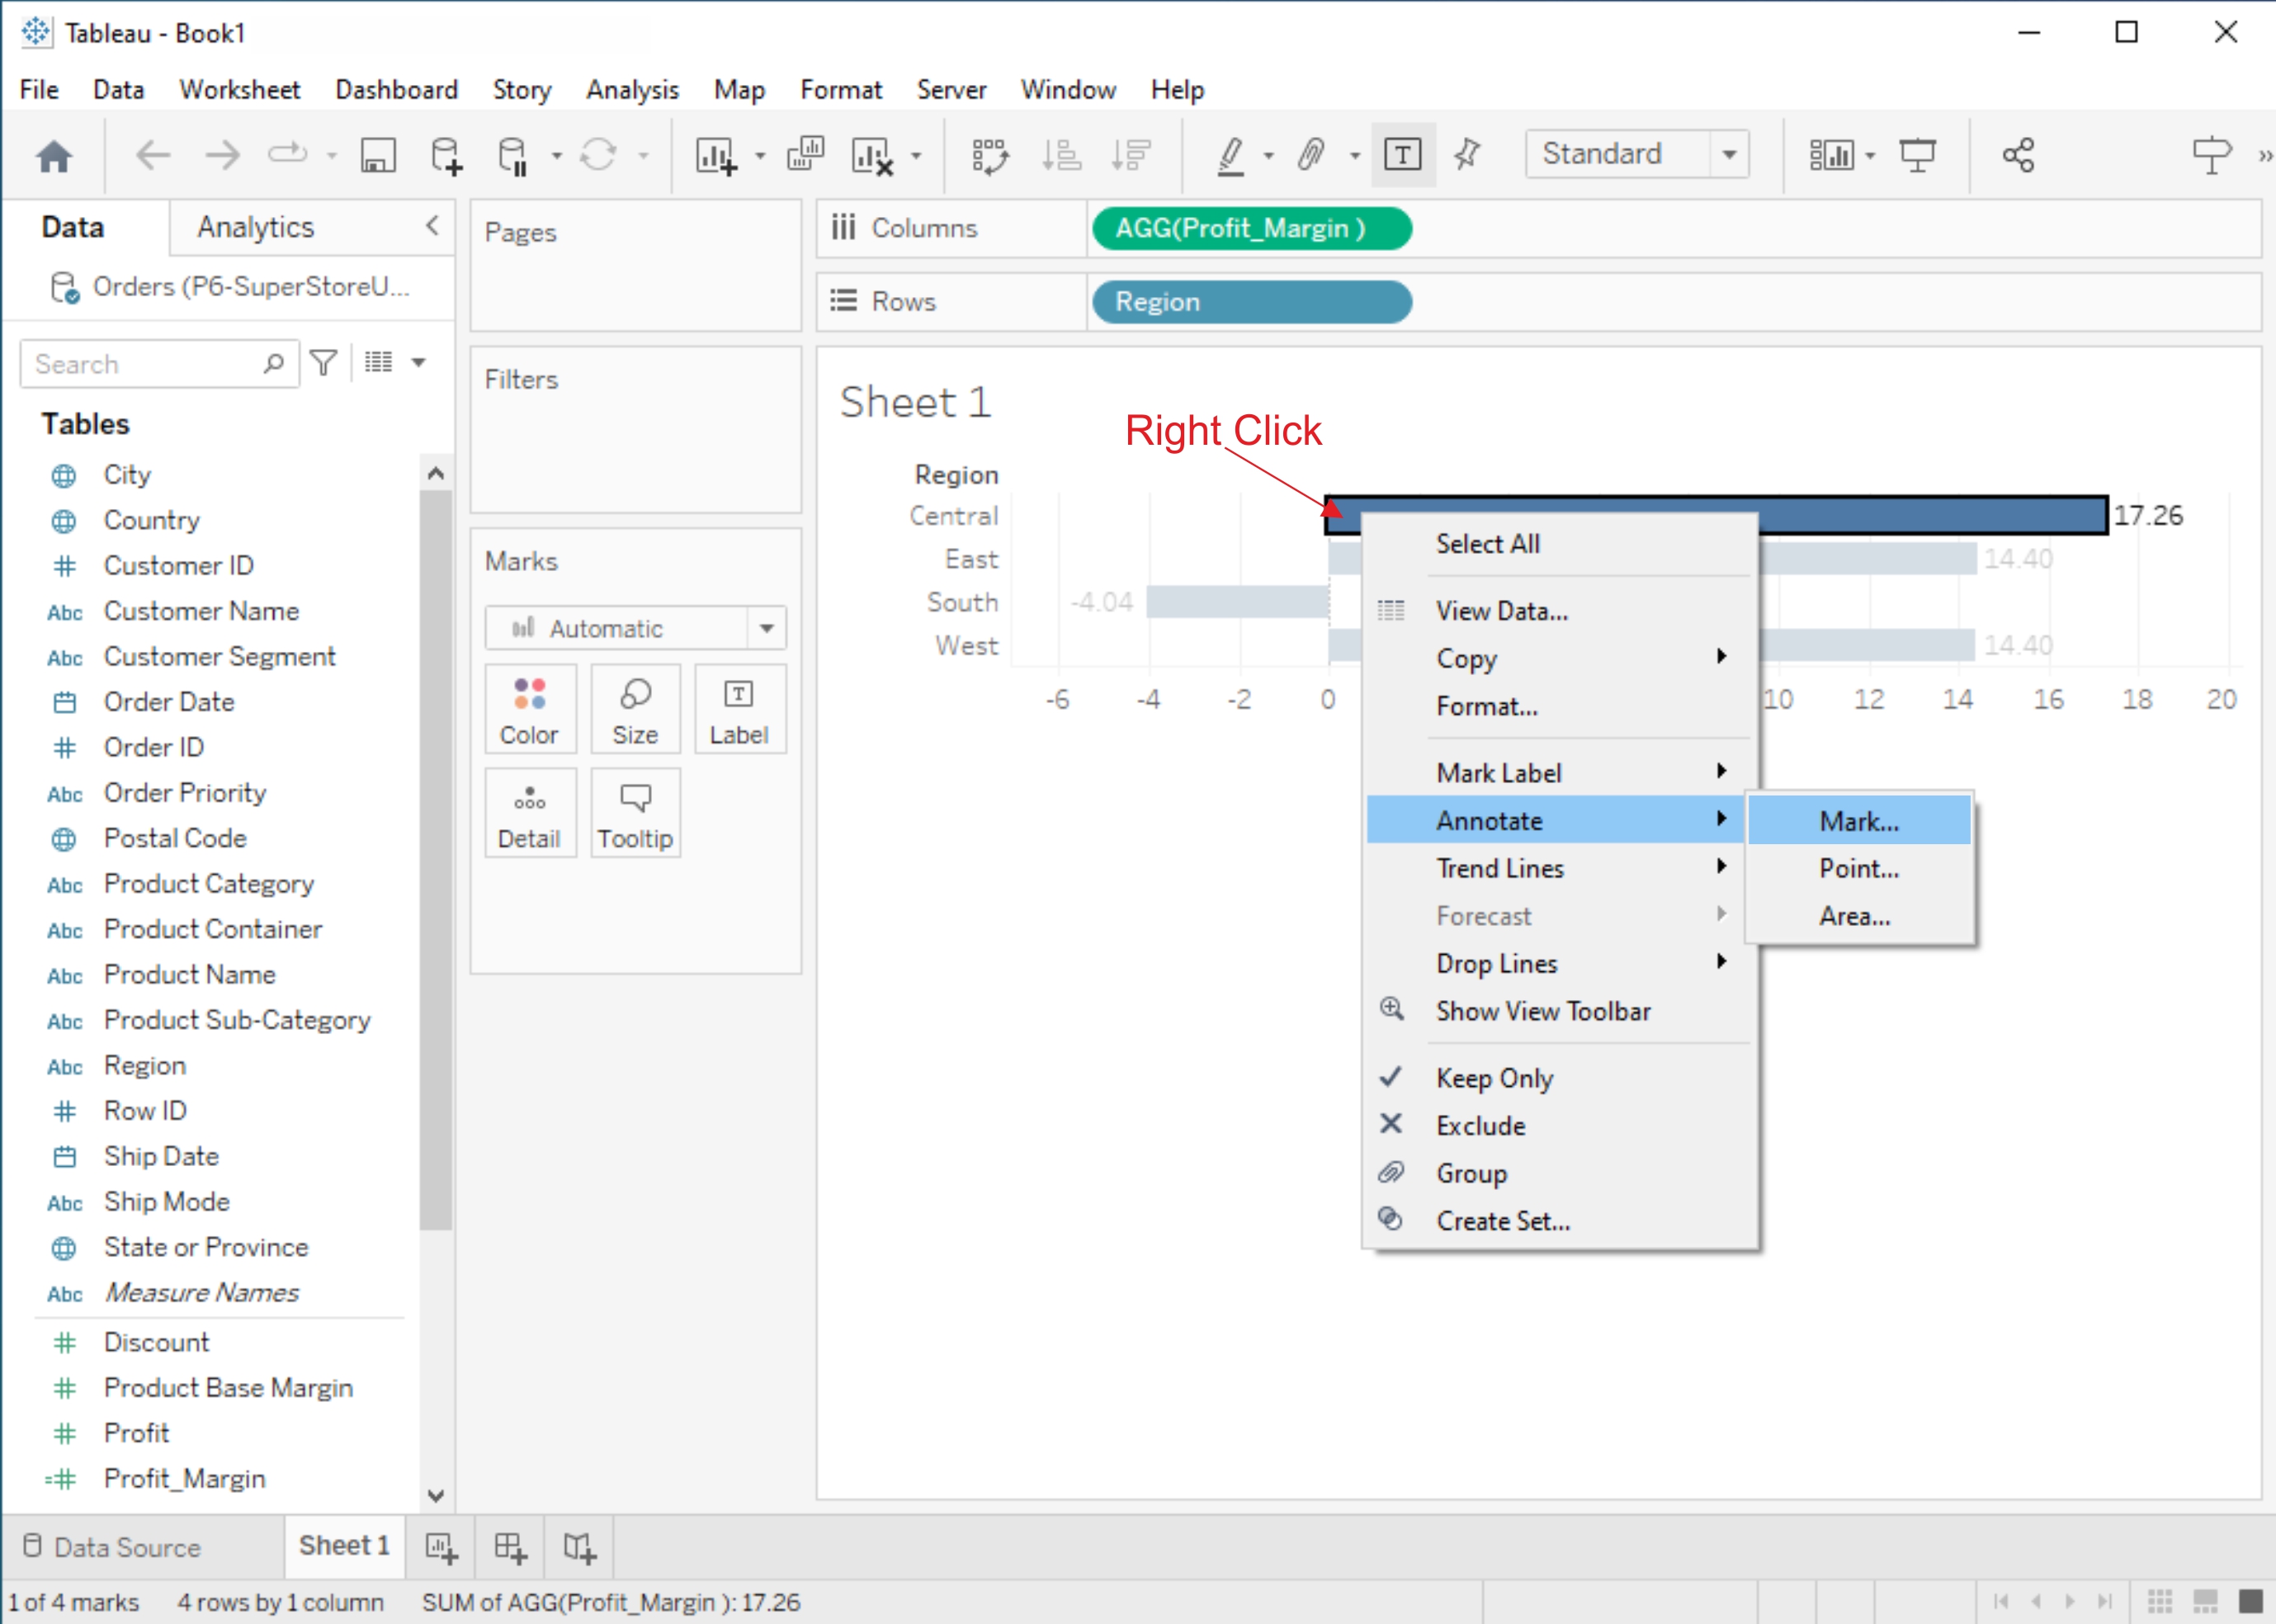Click the Tooltip card in Marks
The image size is (2276, 1624).
coord(635,814)
